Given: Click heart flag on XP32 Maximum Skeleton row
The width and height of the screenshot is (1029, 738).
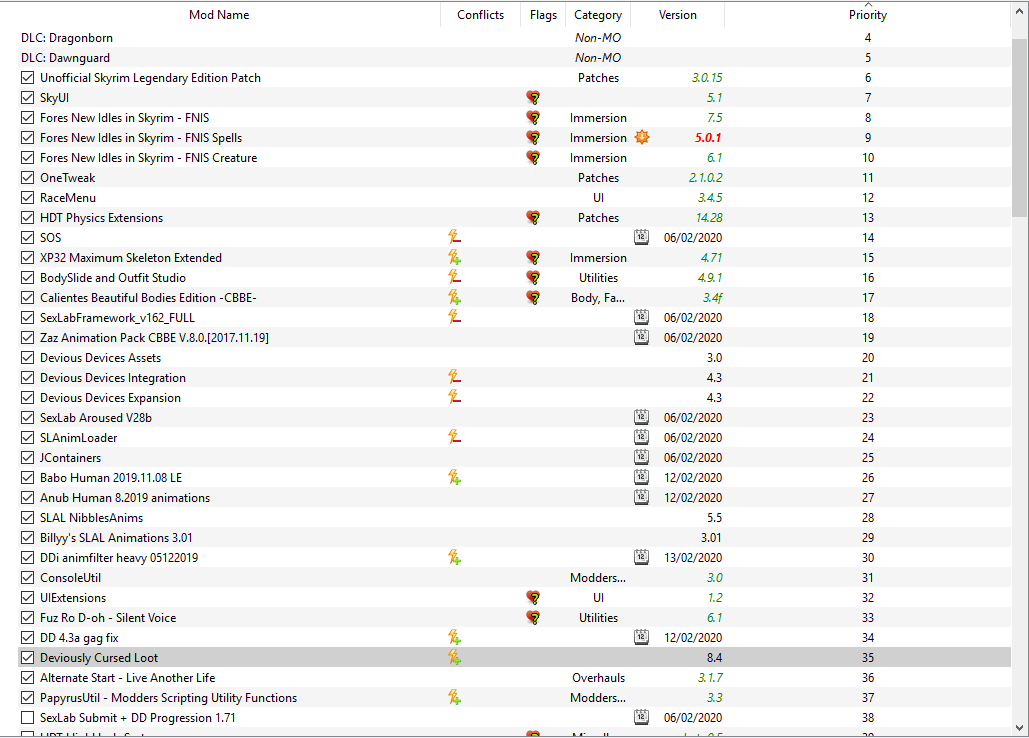Looking at the screenshot, I should click(534, 257).
